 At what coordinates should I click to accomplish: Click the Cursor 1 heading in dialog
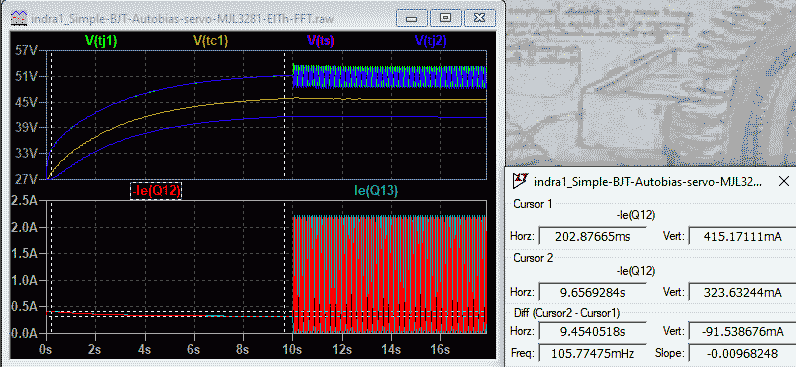[x=533, y=204]
